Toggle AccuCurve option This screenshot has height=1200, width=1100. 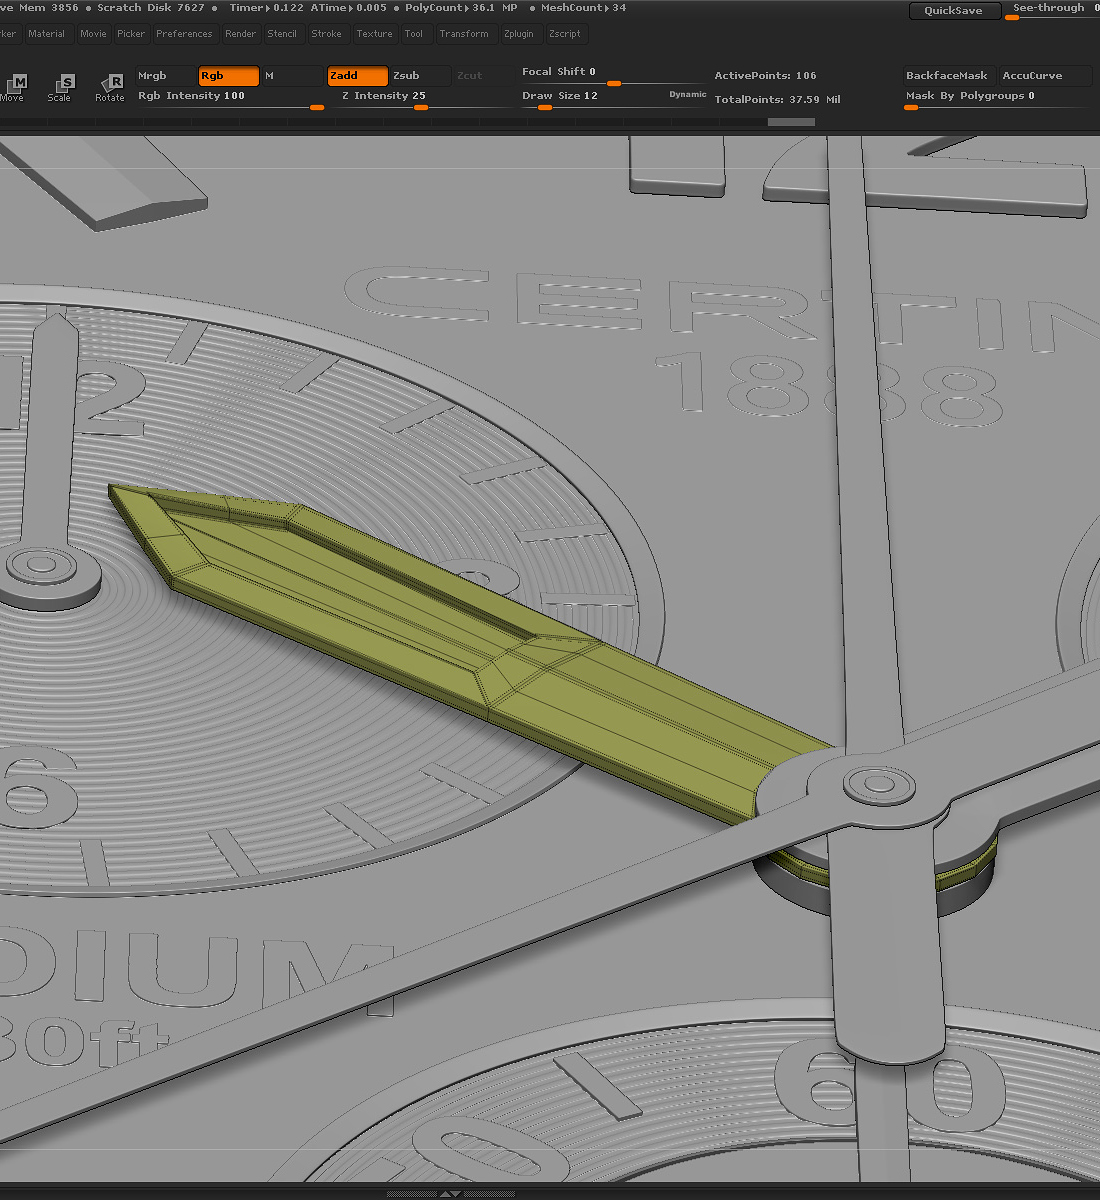[1045, 76]
